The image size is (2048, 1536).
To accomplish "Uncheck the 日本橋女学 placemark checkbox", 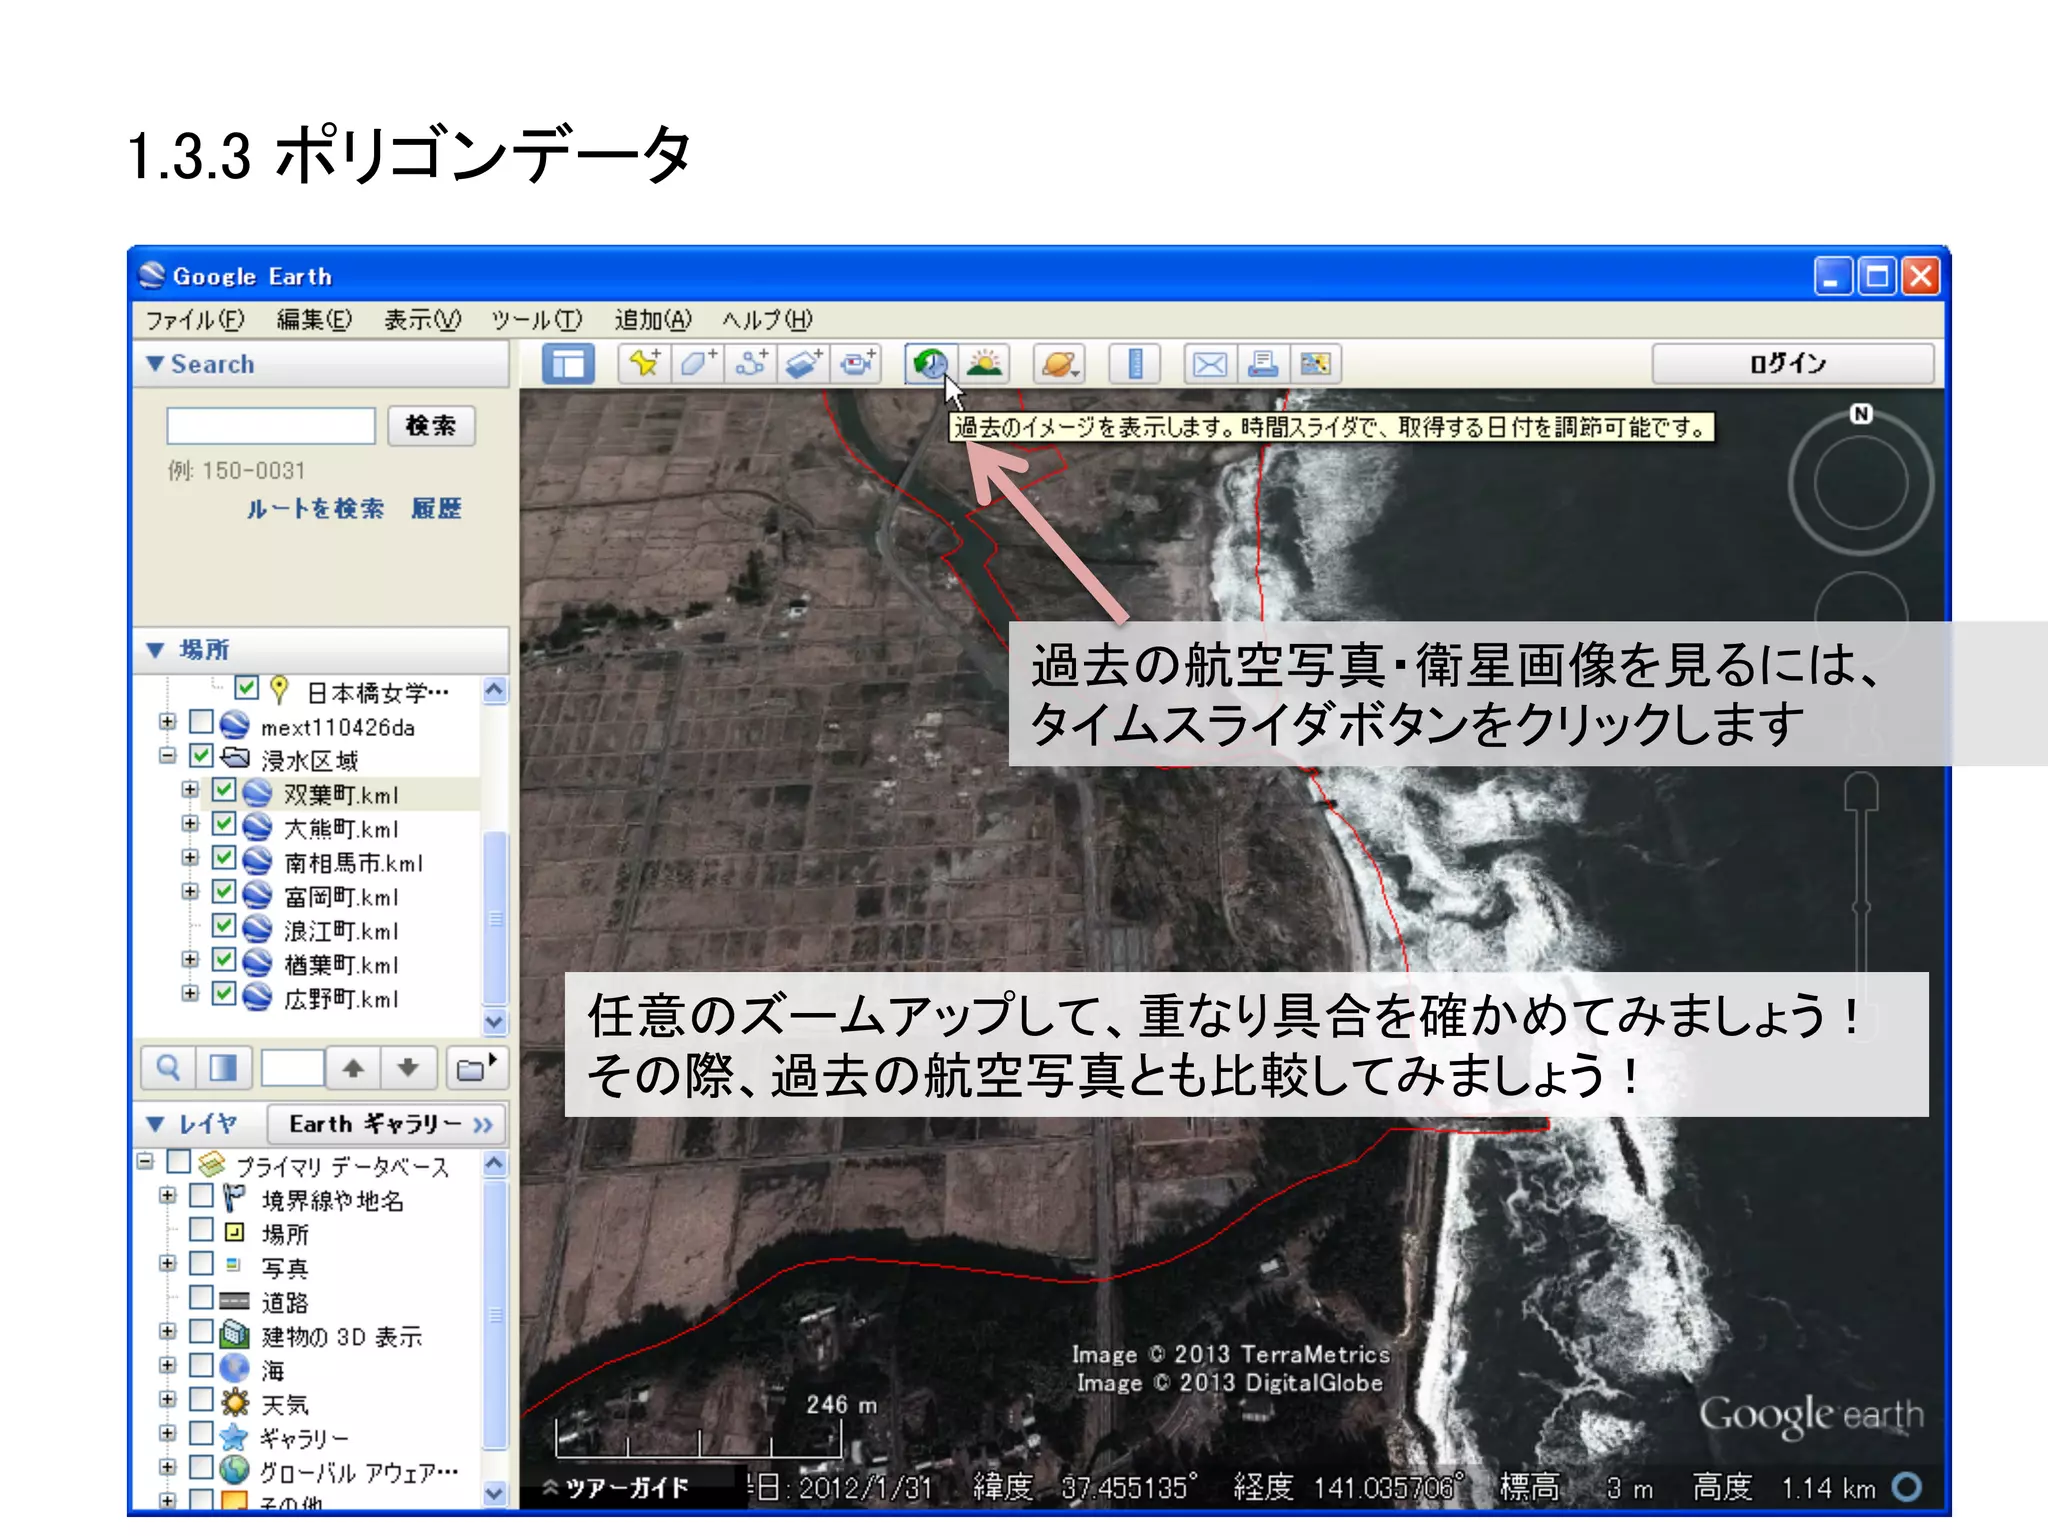I will [246, 689].
